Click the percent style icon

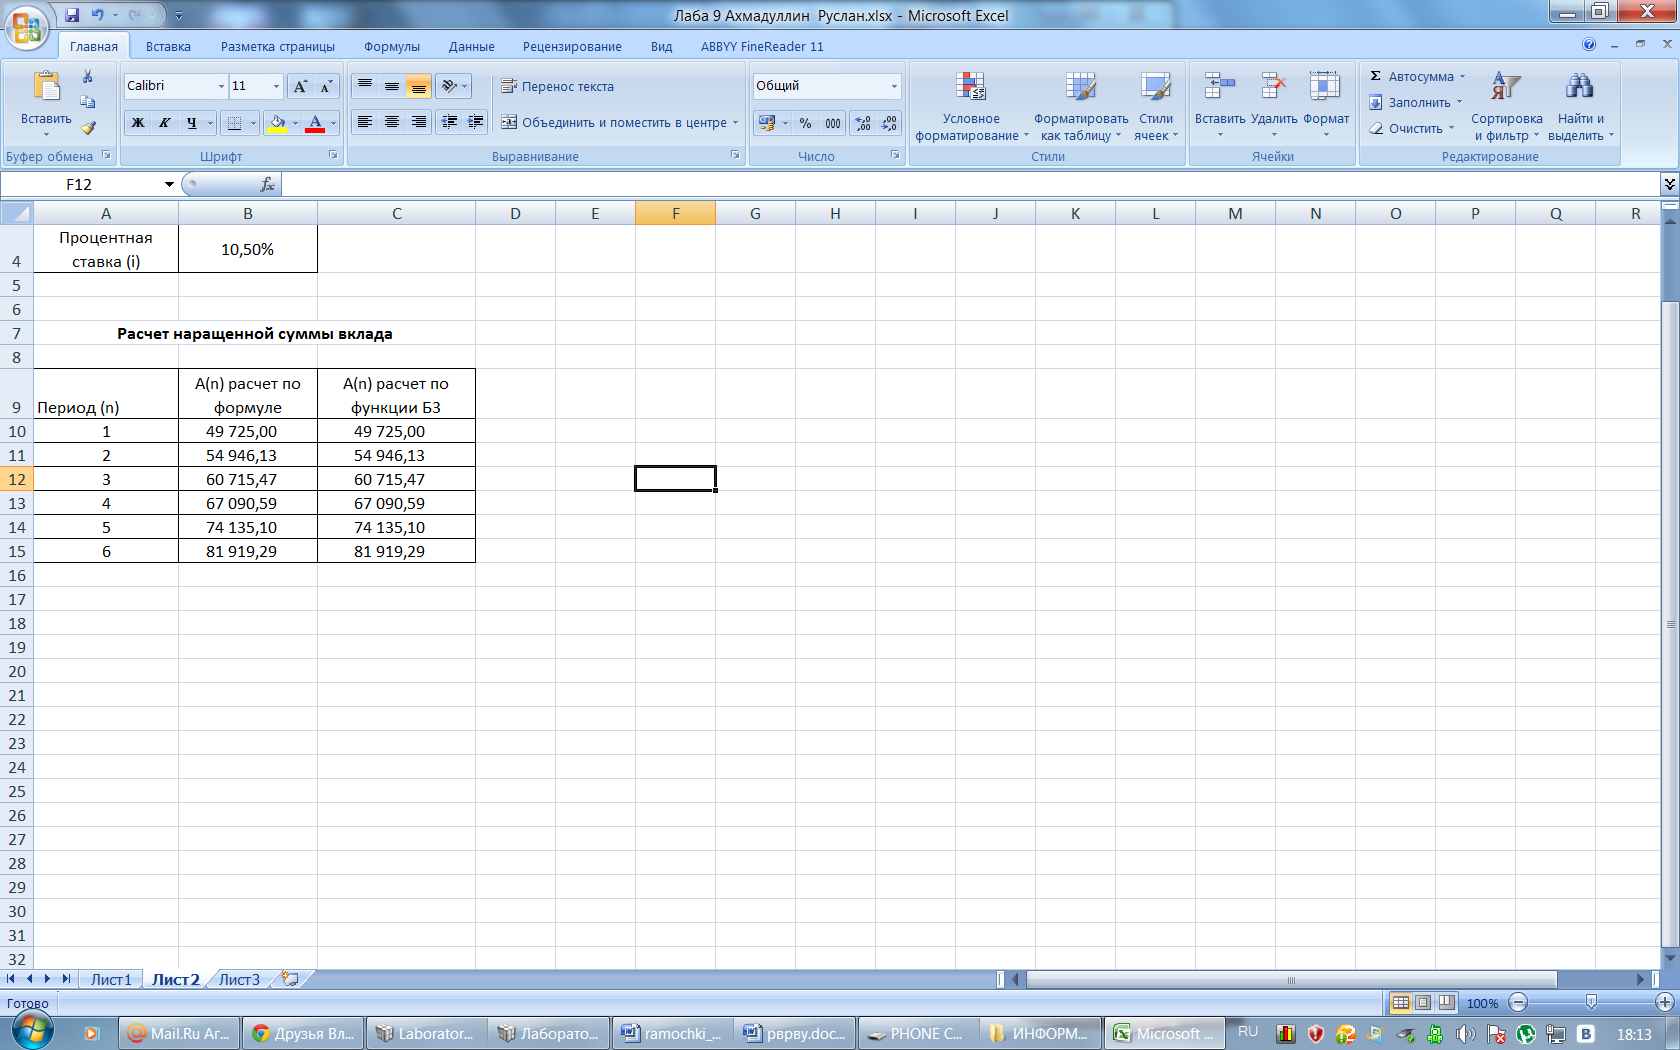click(806, 123)
